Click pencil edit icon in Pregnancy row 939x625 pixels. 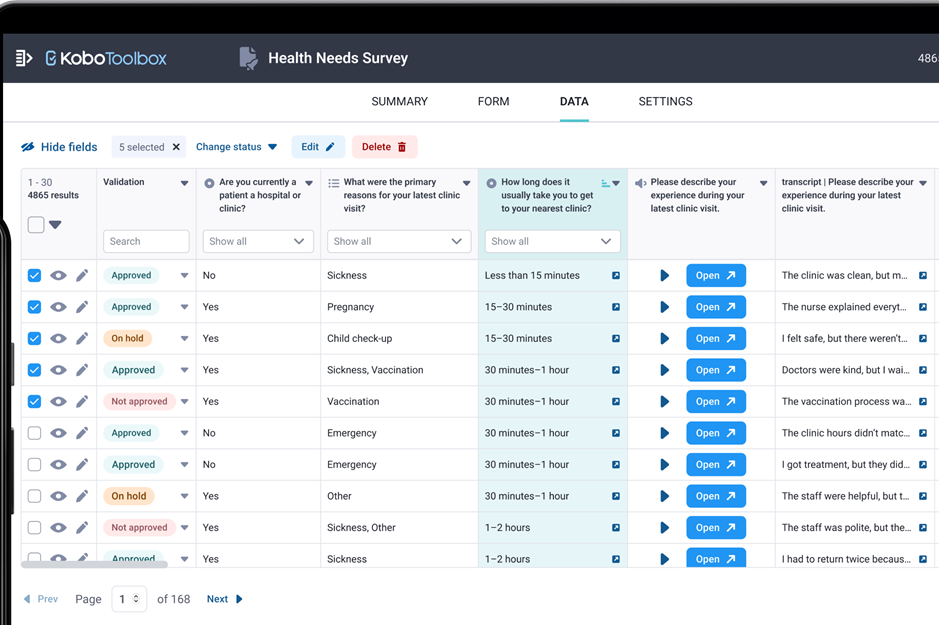coord(82,307)
